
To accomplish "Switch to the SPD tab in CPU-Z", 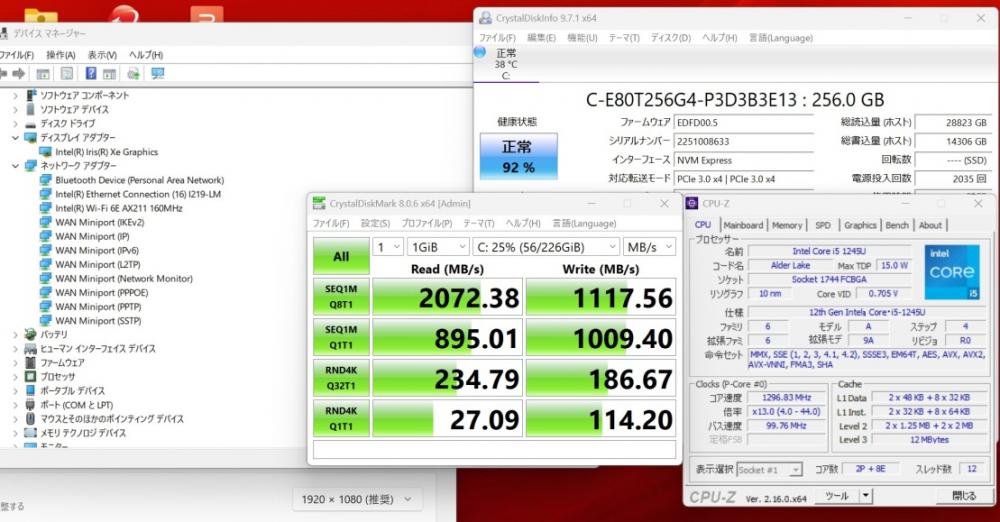I will pos(823,225).
